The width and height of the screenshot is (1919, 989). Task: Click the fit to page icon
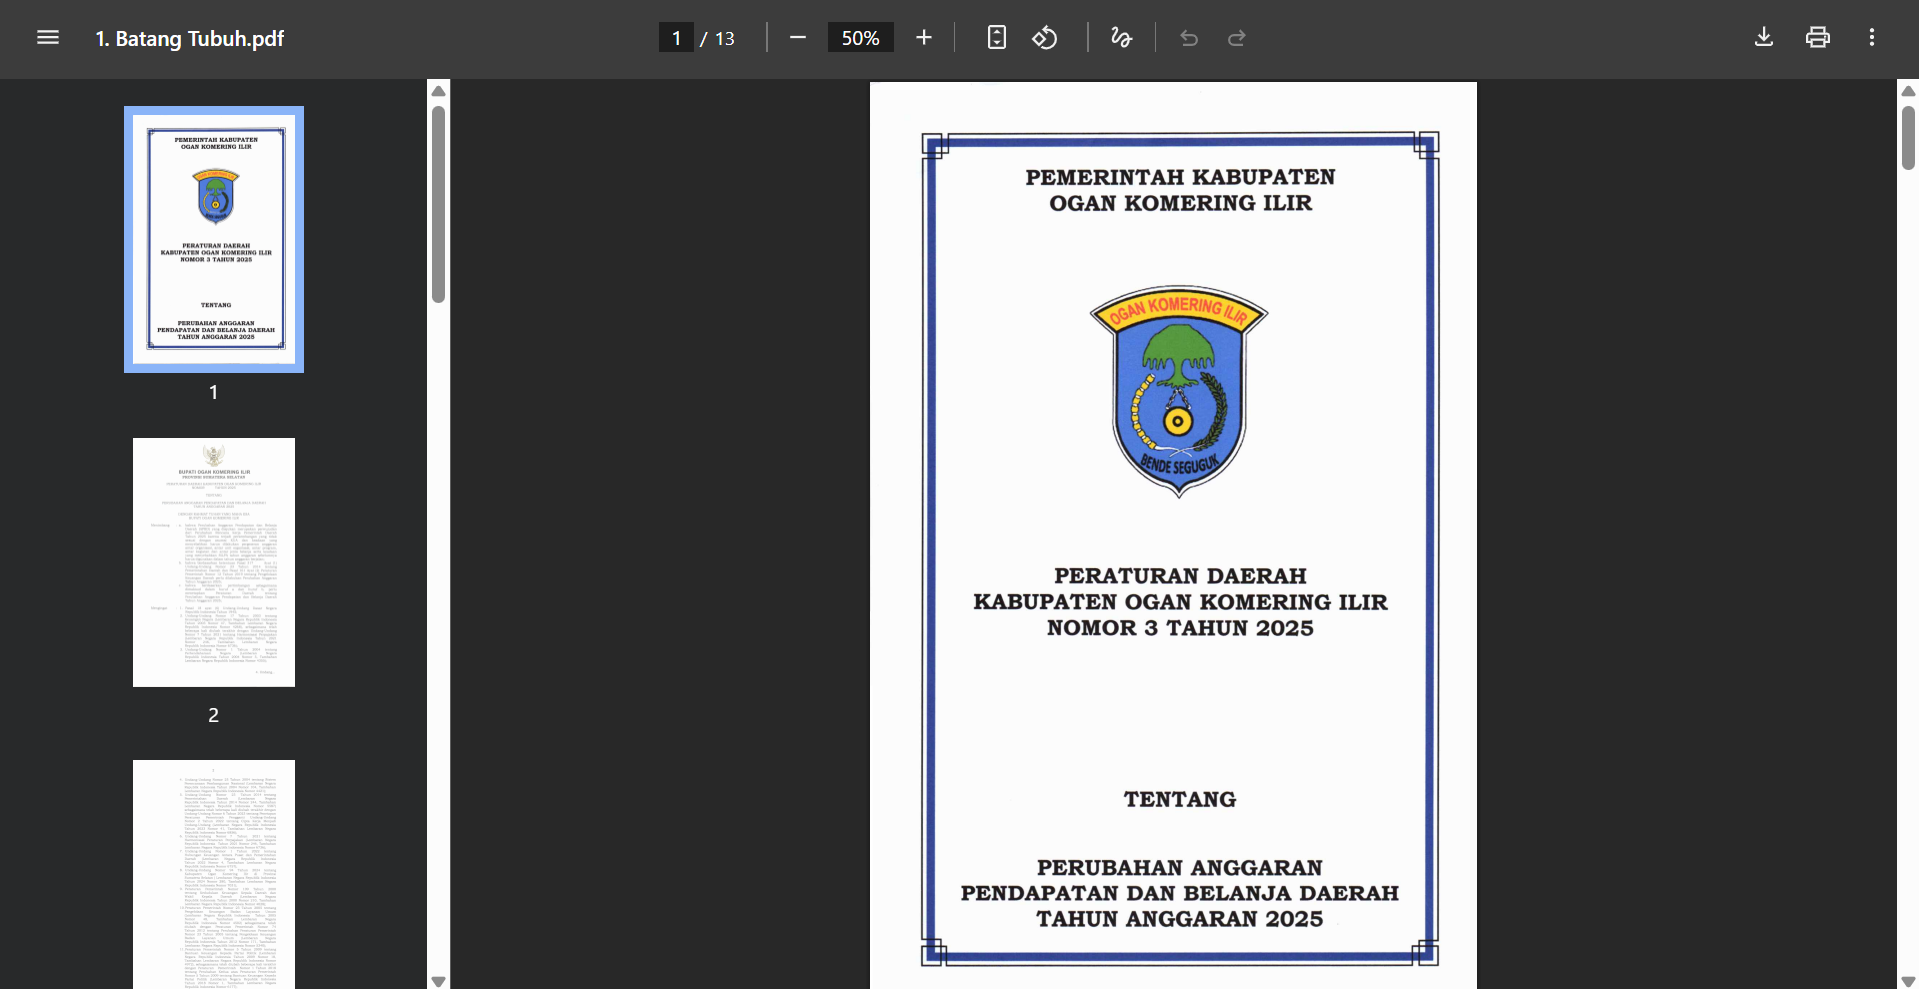coord(996,38)
